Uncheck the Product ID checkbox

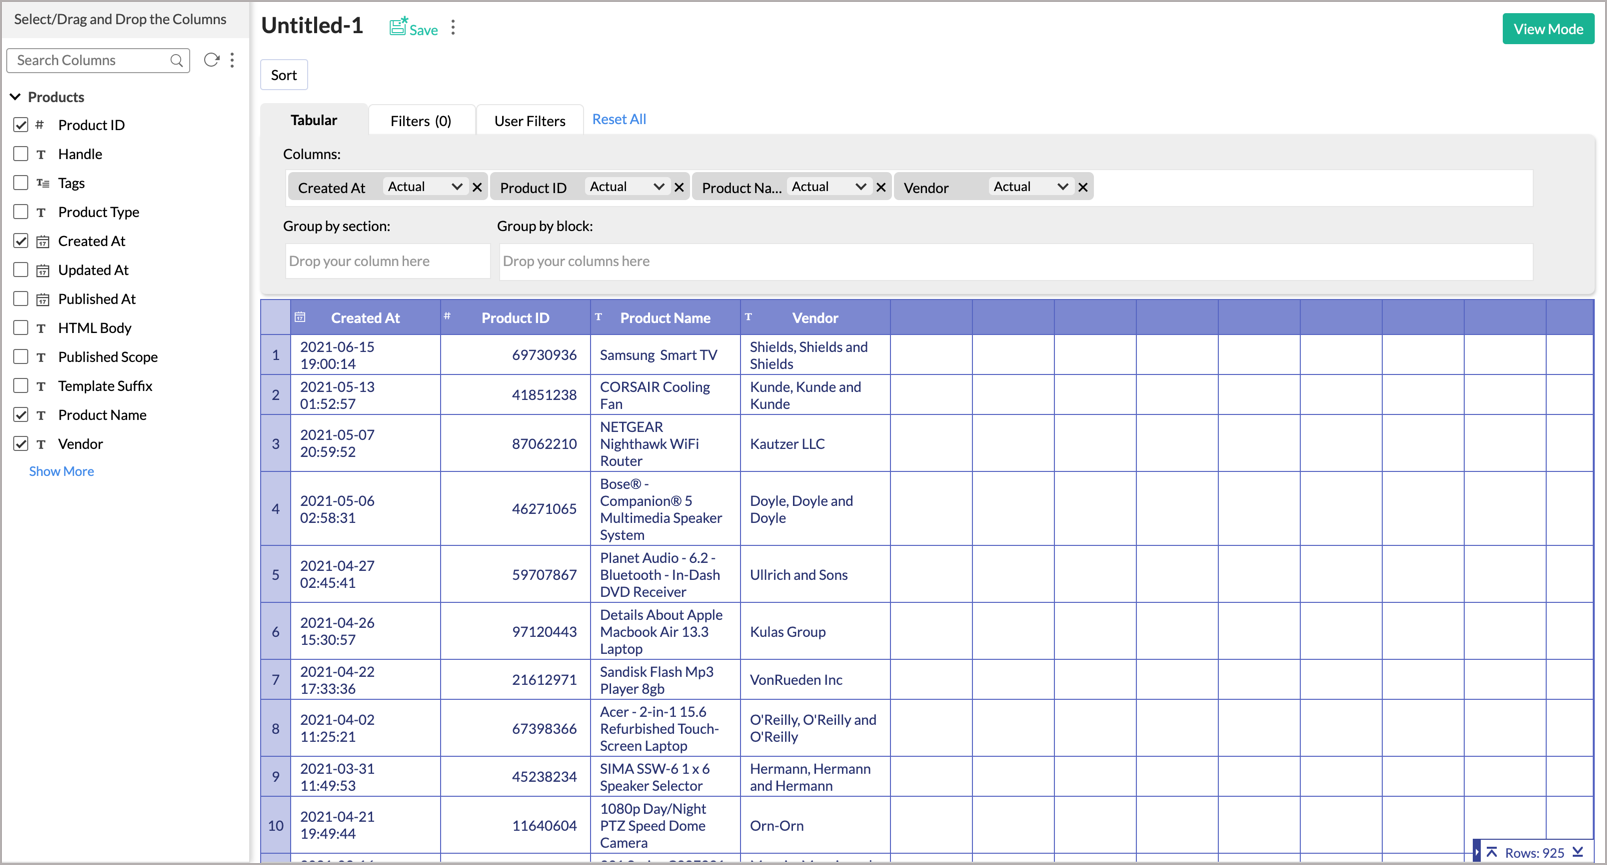click(21, 125)
